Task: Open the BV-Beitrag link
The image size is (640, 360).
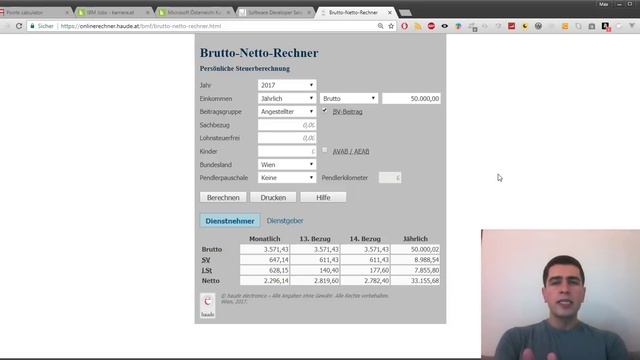Action: 347,111
